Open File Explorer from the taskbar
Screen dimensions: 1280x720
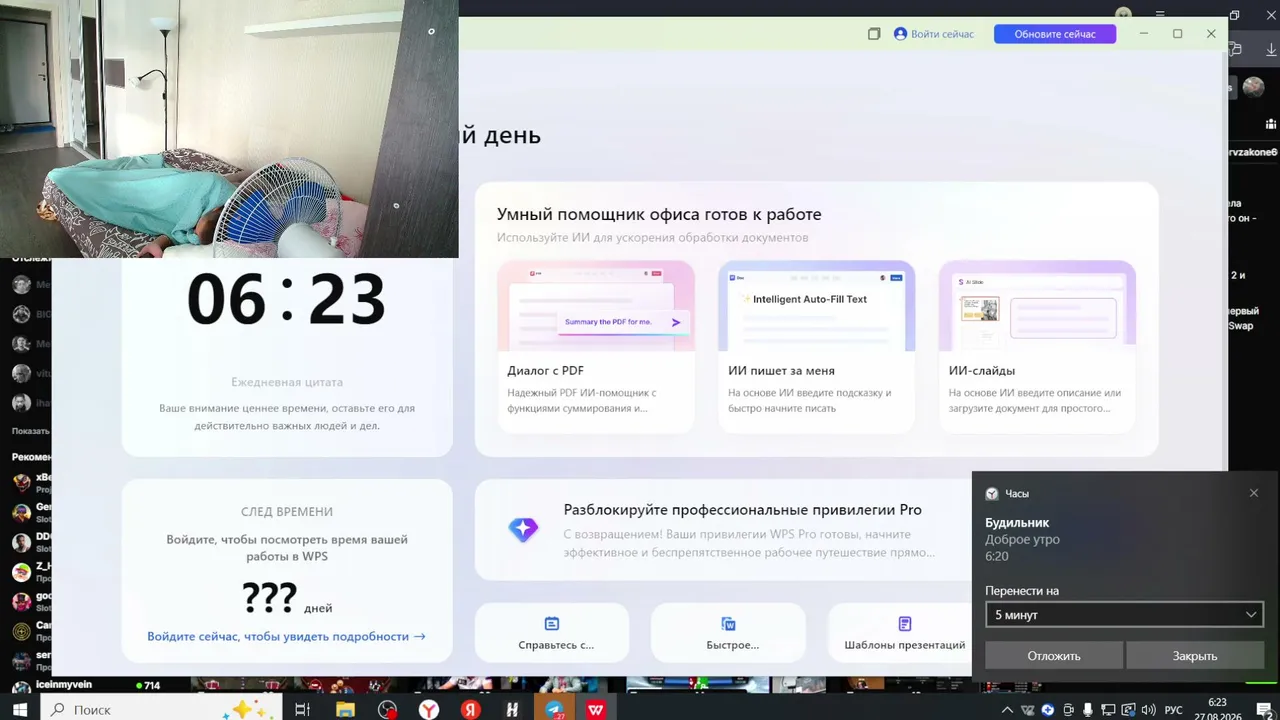point(345,709)
